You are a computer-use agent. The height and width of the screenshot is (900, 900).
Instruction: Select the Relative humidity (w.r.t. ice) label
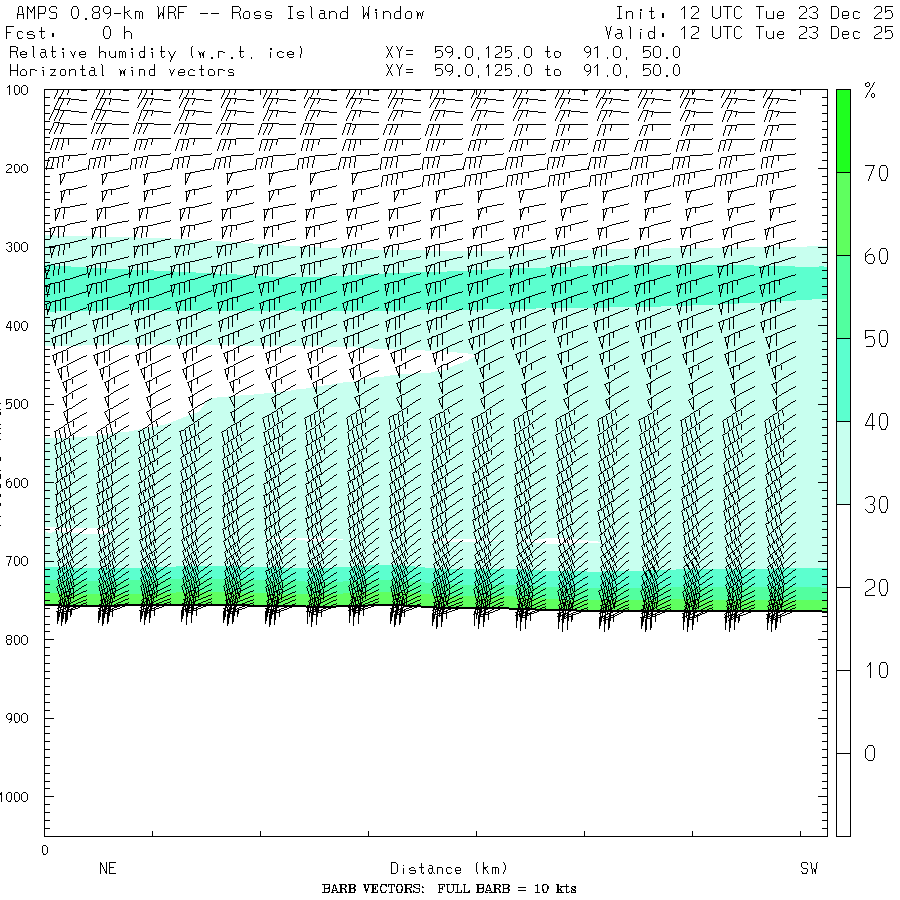(156, 52)
